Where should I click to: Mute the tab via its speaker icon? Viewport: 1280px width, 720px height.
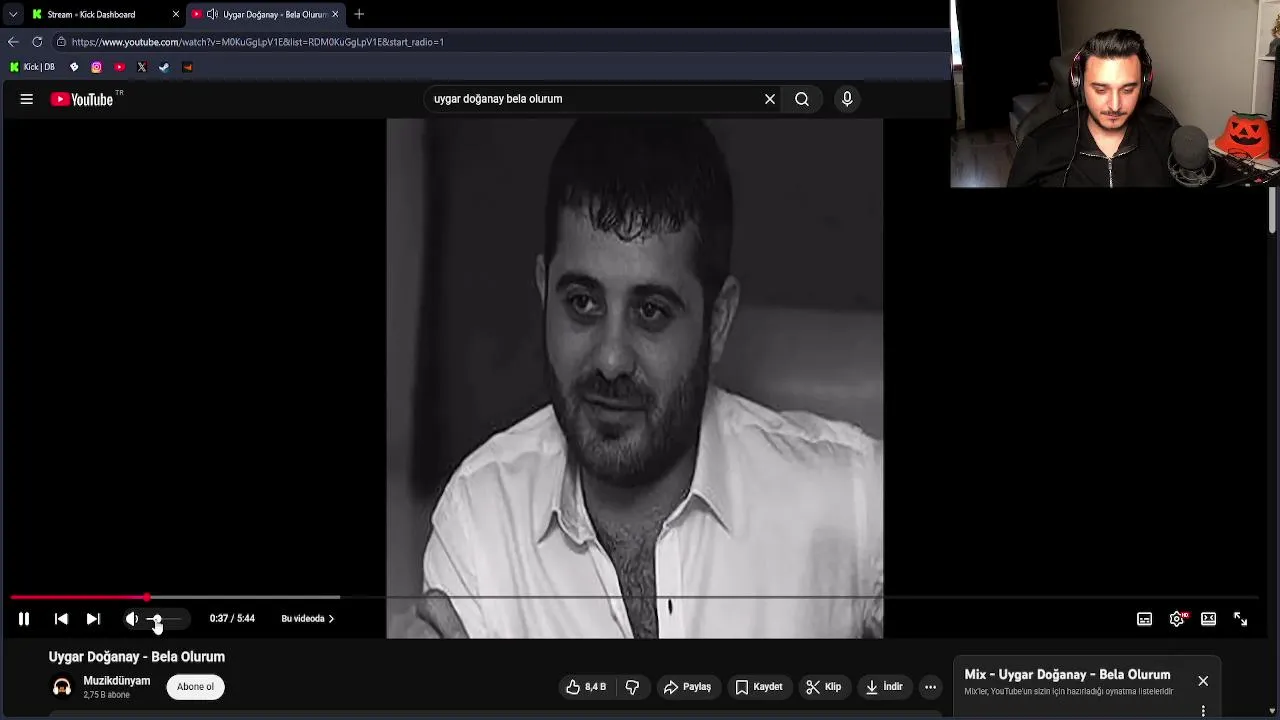(x=212, y=14)
